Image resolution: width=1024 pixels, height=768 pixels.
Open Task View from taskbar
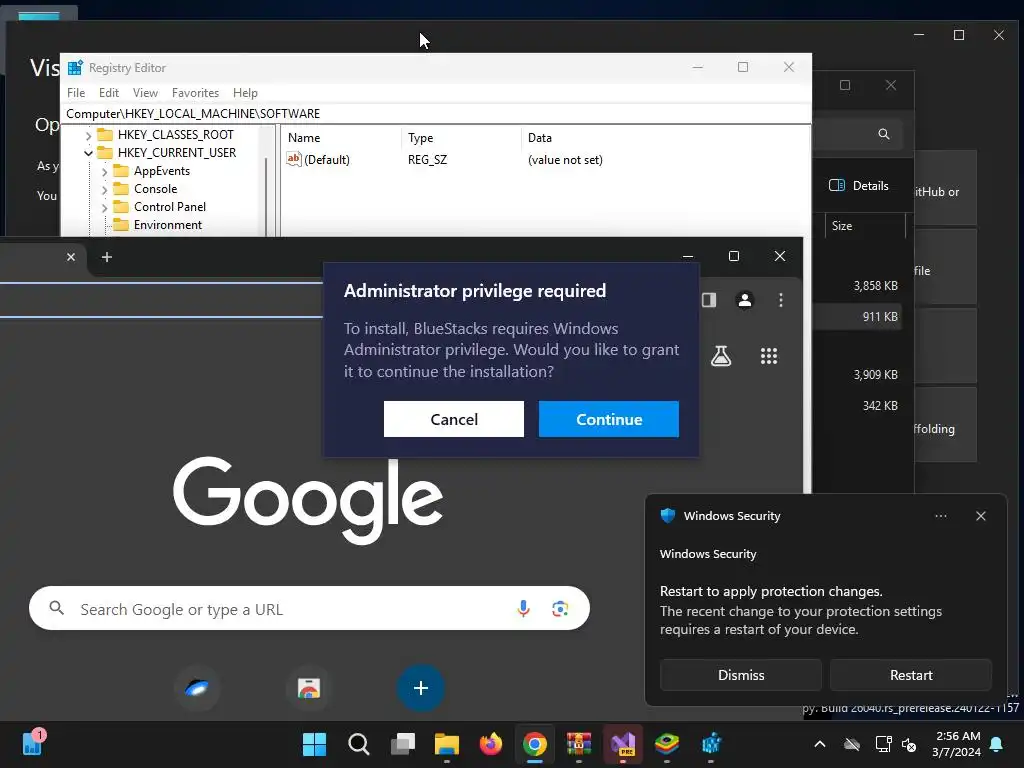click(x=402, y=744)
